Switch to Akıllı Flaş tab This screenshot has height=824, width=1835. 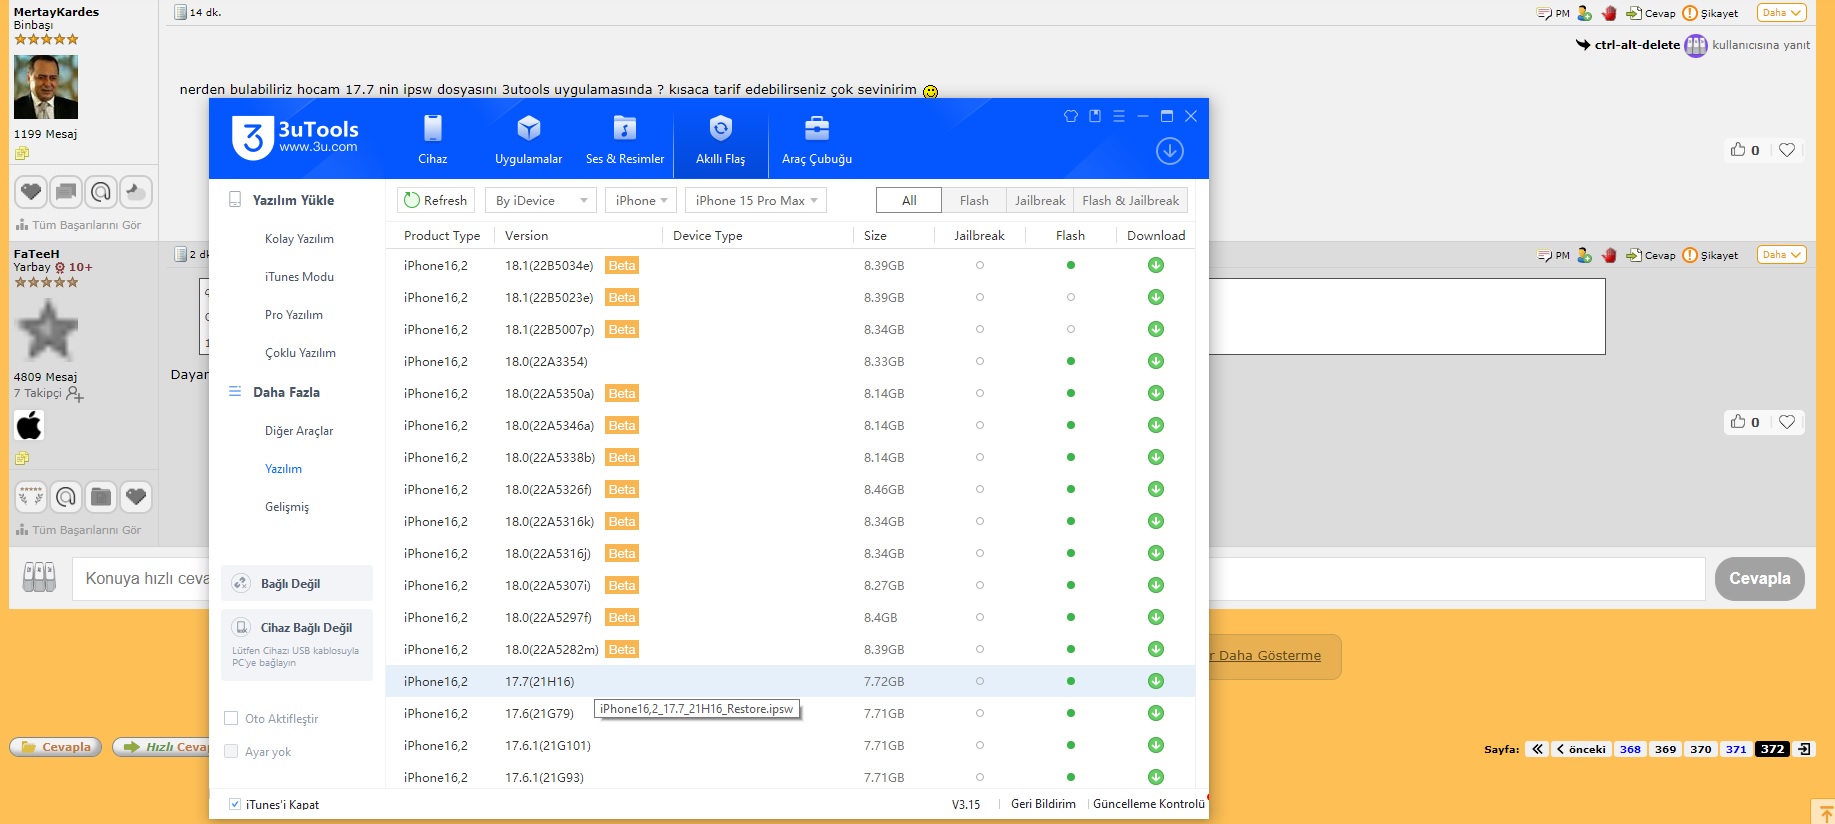[x=720, y=139]
